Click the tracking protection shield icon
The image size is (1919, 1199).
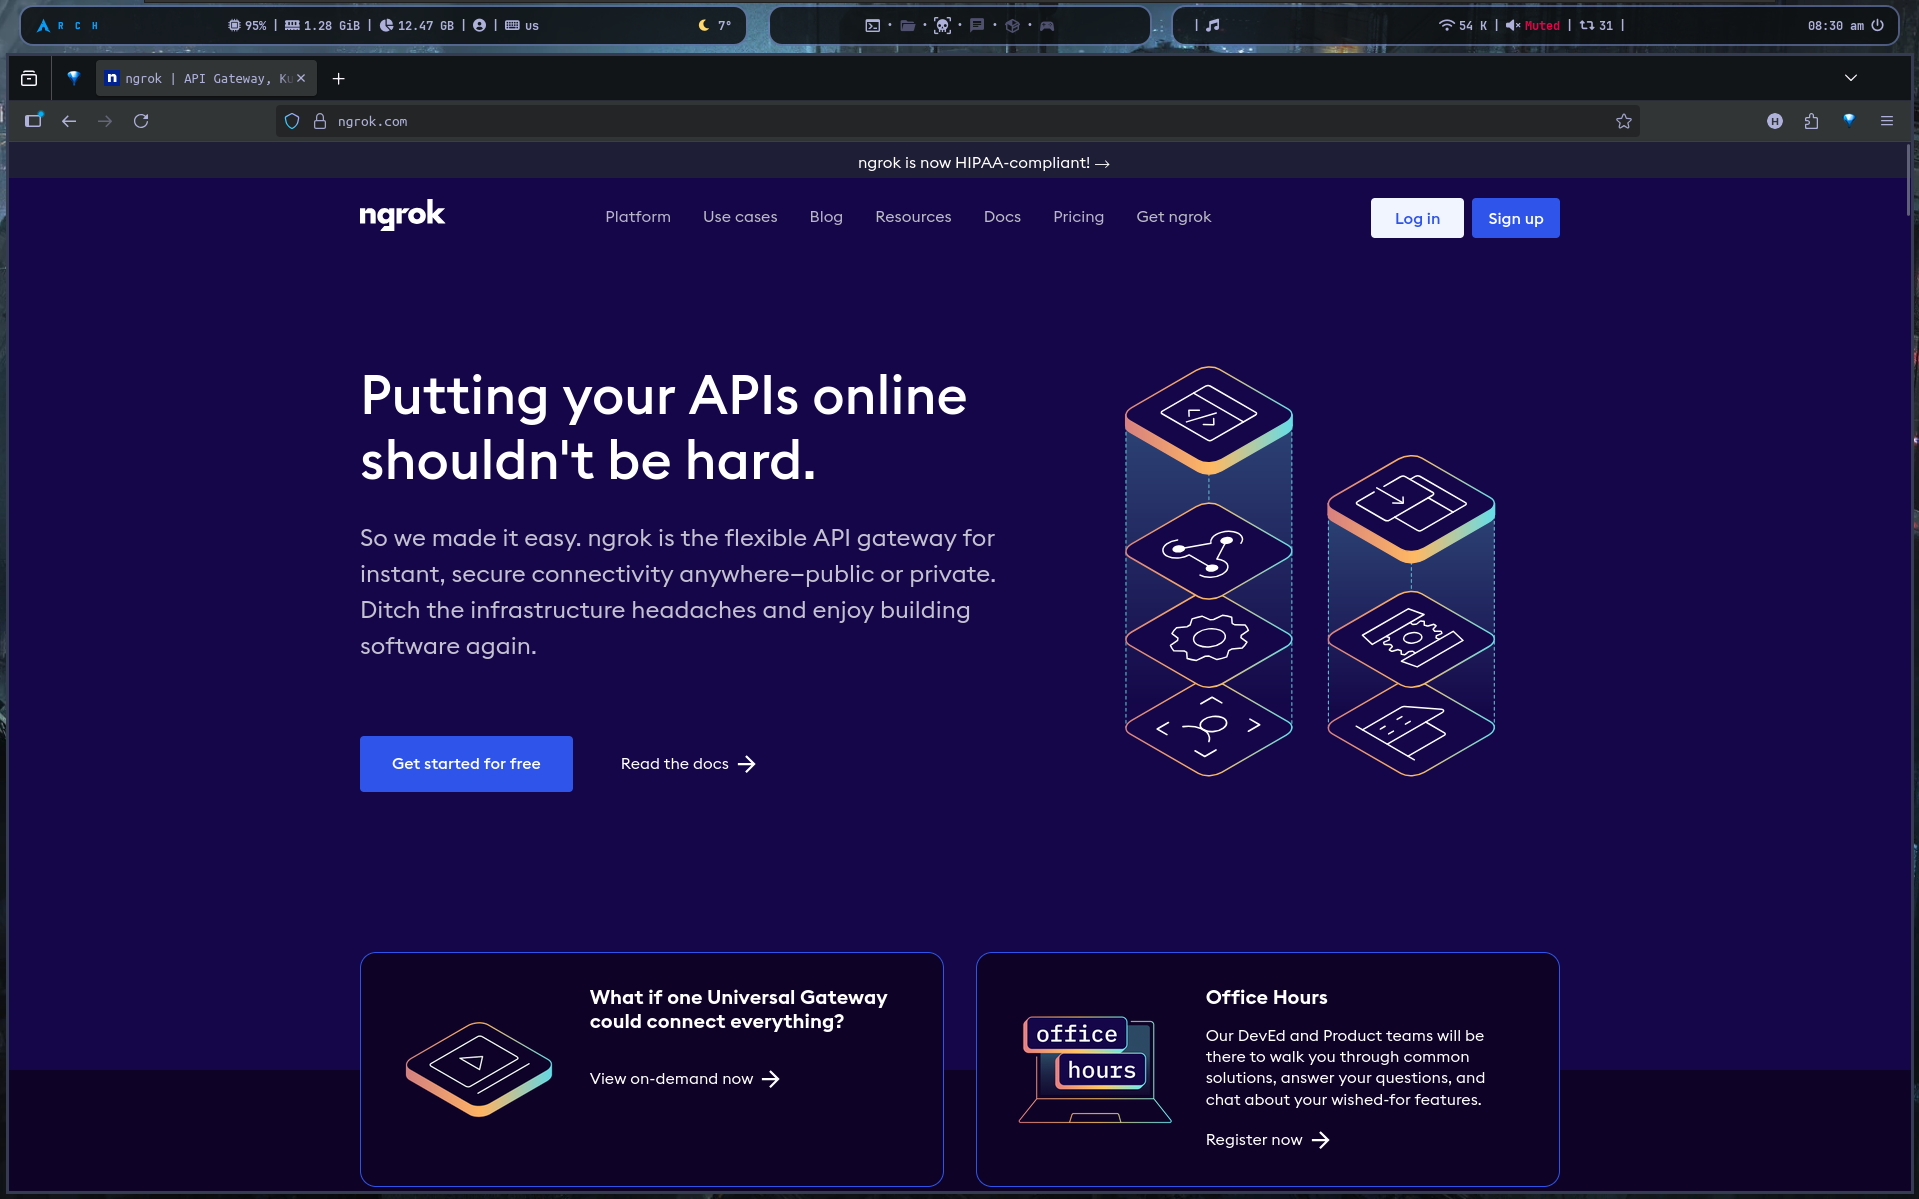[x=292, y=121]
